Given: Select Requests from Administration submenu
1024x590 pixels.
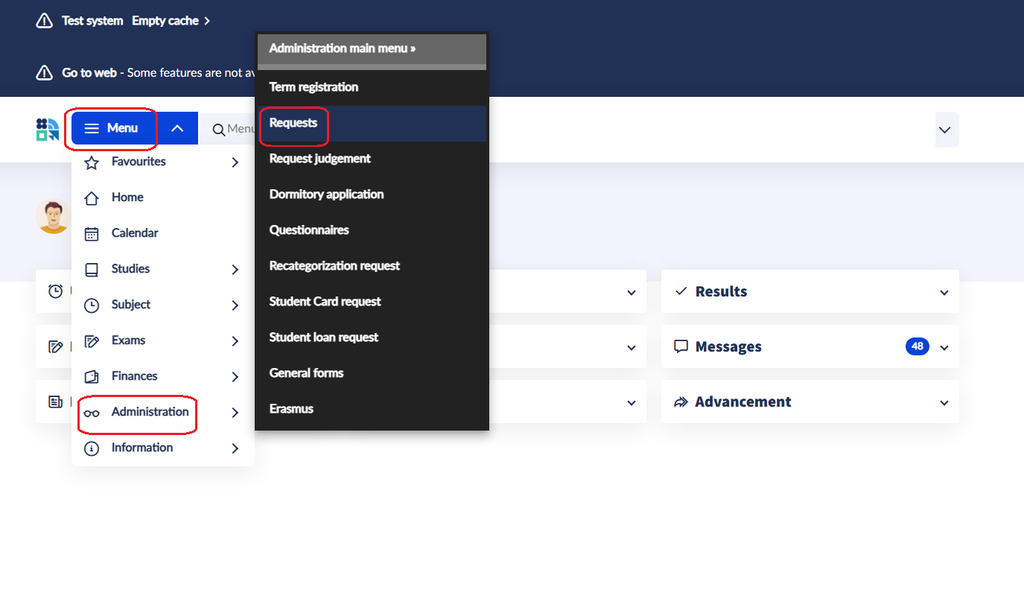Looking at the screenshot, I should (x=293, y=123).
